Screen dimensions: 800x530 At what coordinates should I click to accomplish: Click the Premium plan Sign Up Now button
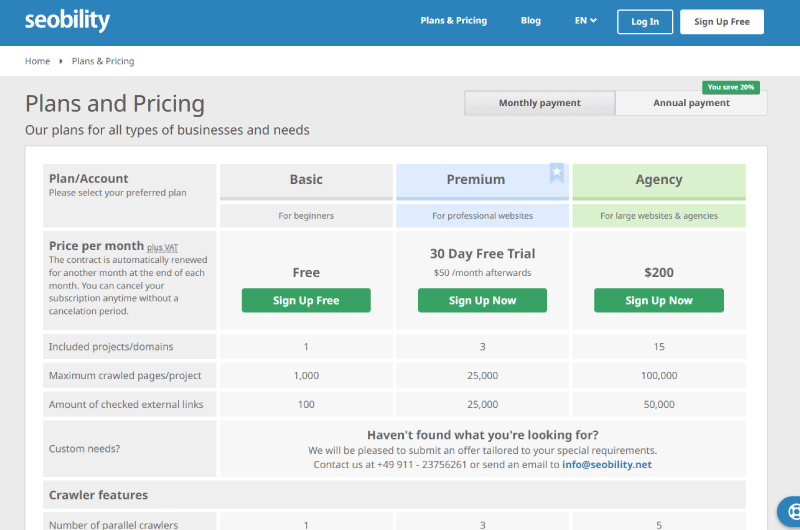pyautogui.click(x=482, y=300)
